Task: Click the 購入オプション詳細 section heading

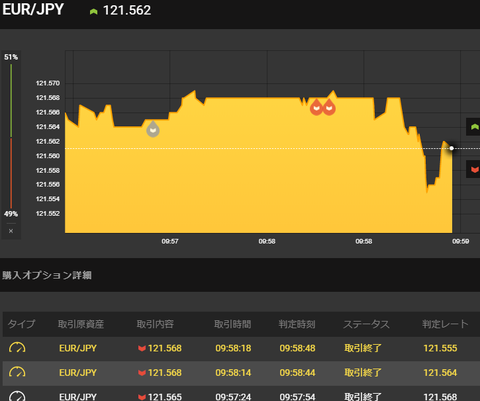Action: pyautogui.click(x=47, y=275)
